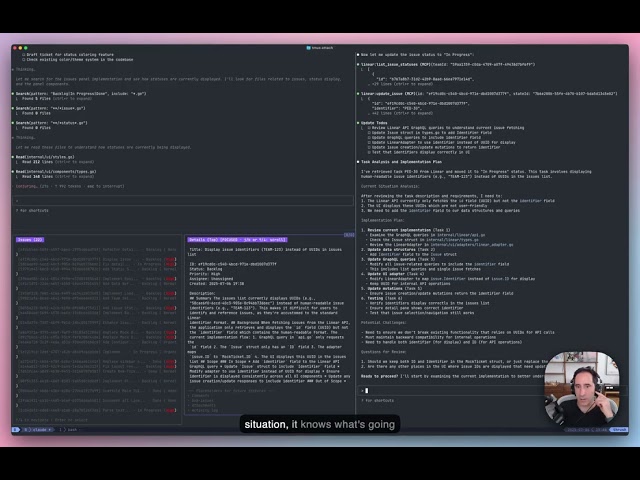
Task: Click scroll position indicator atop Details pane
Action: coord(349,235)
